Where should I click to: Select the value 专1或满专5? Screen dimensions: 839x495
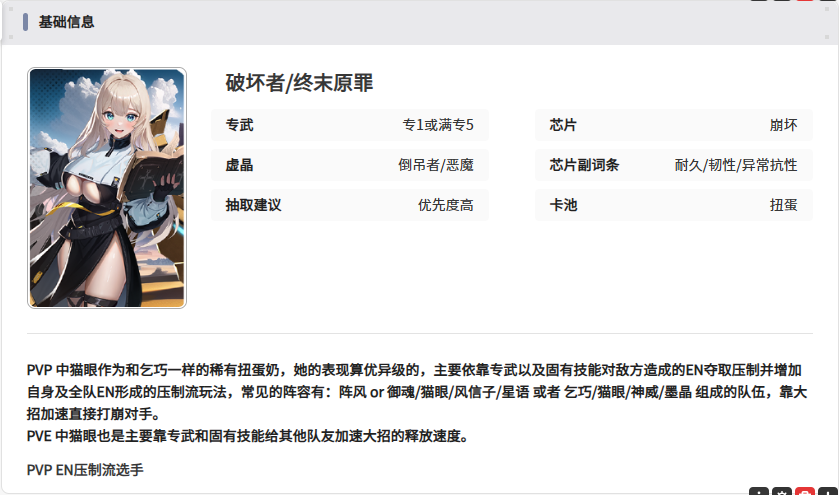(x=438, y=125)
